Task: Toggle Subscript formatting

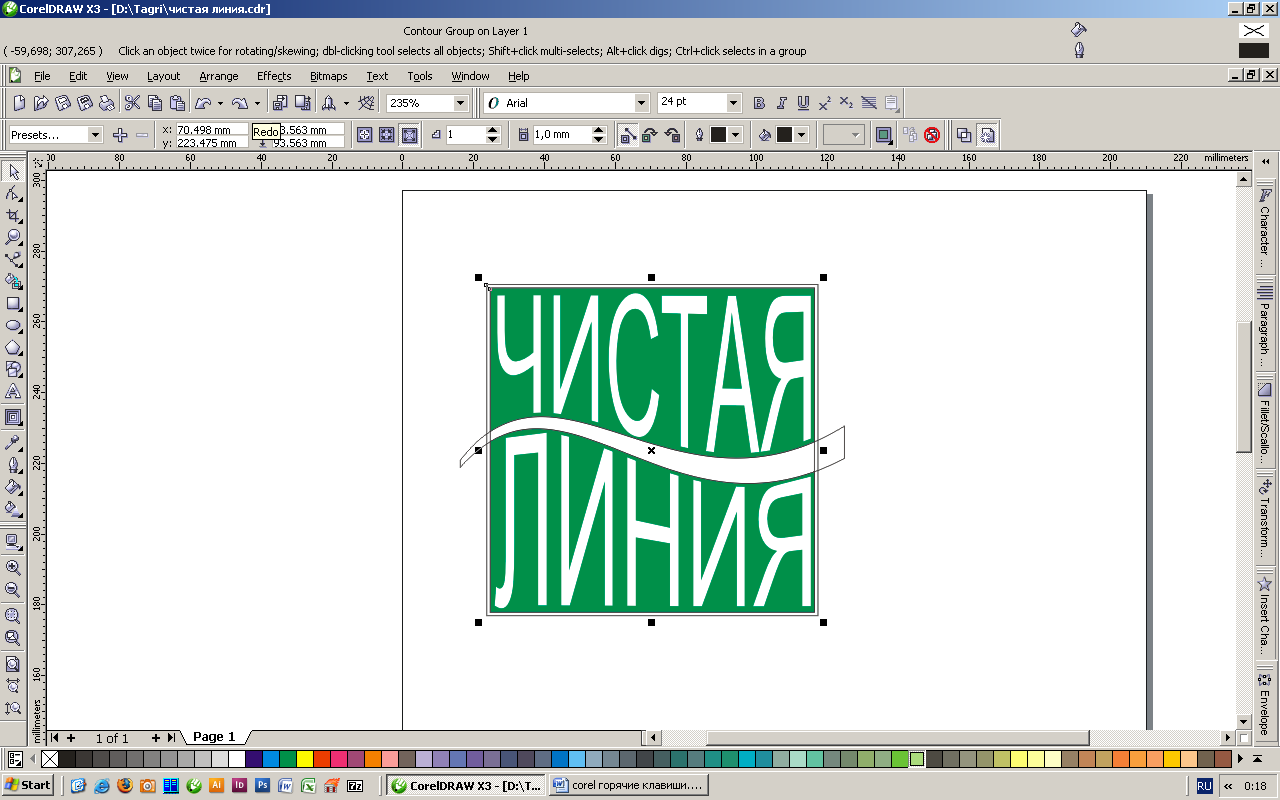Action: [846, 103]
